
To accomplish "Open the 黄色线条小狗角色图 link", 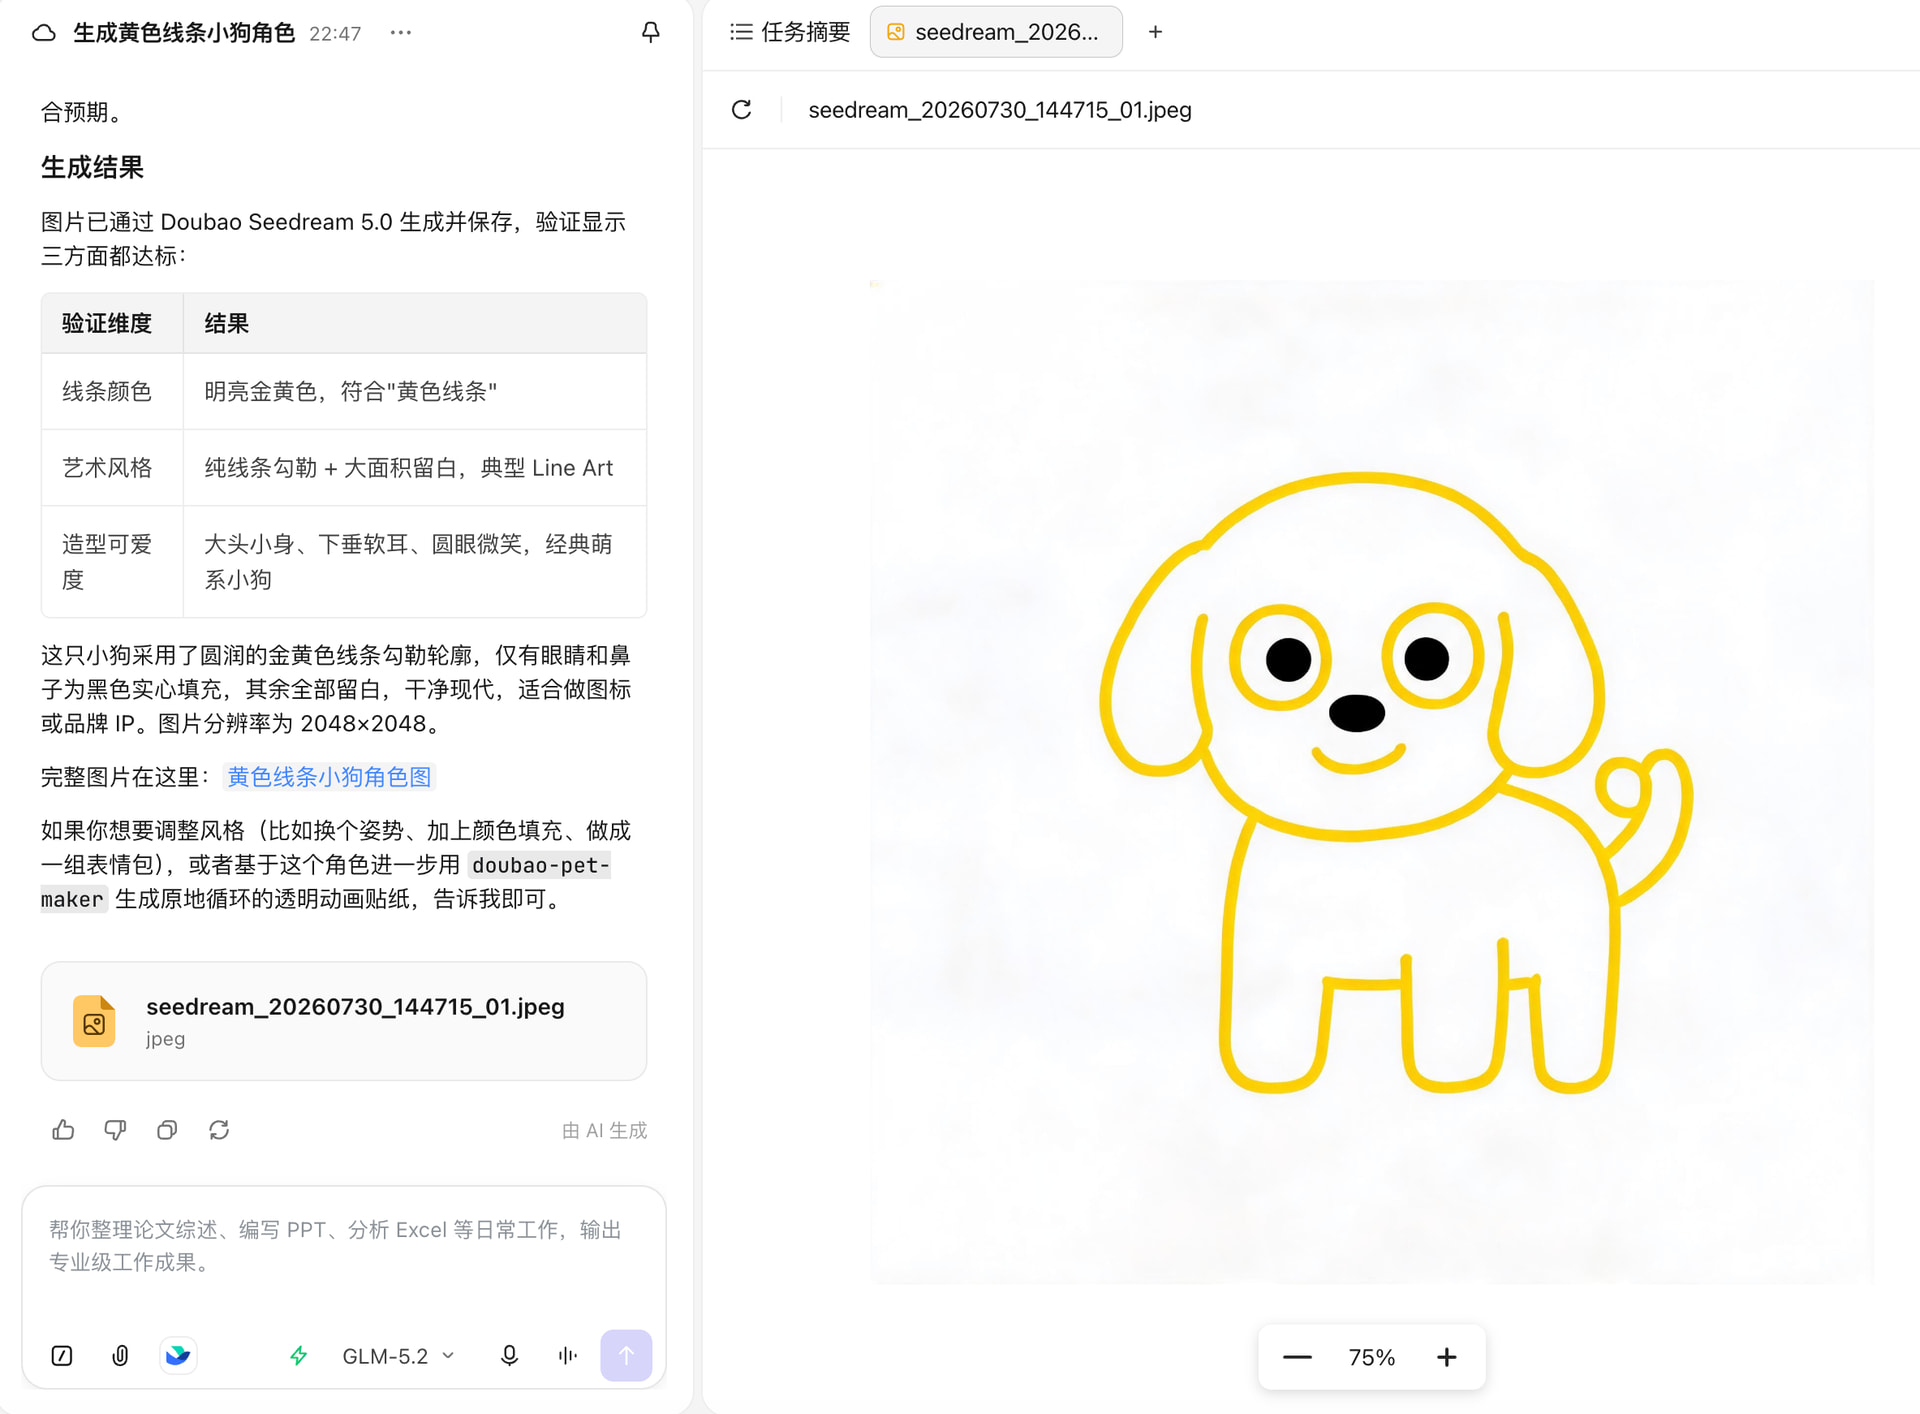I will [x=329, y=777].
